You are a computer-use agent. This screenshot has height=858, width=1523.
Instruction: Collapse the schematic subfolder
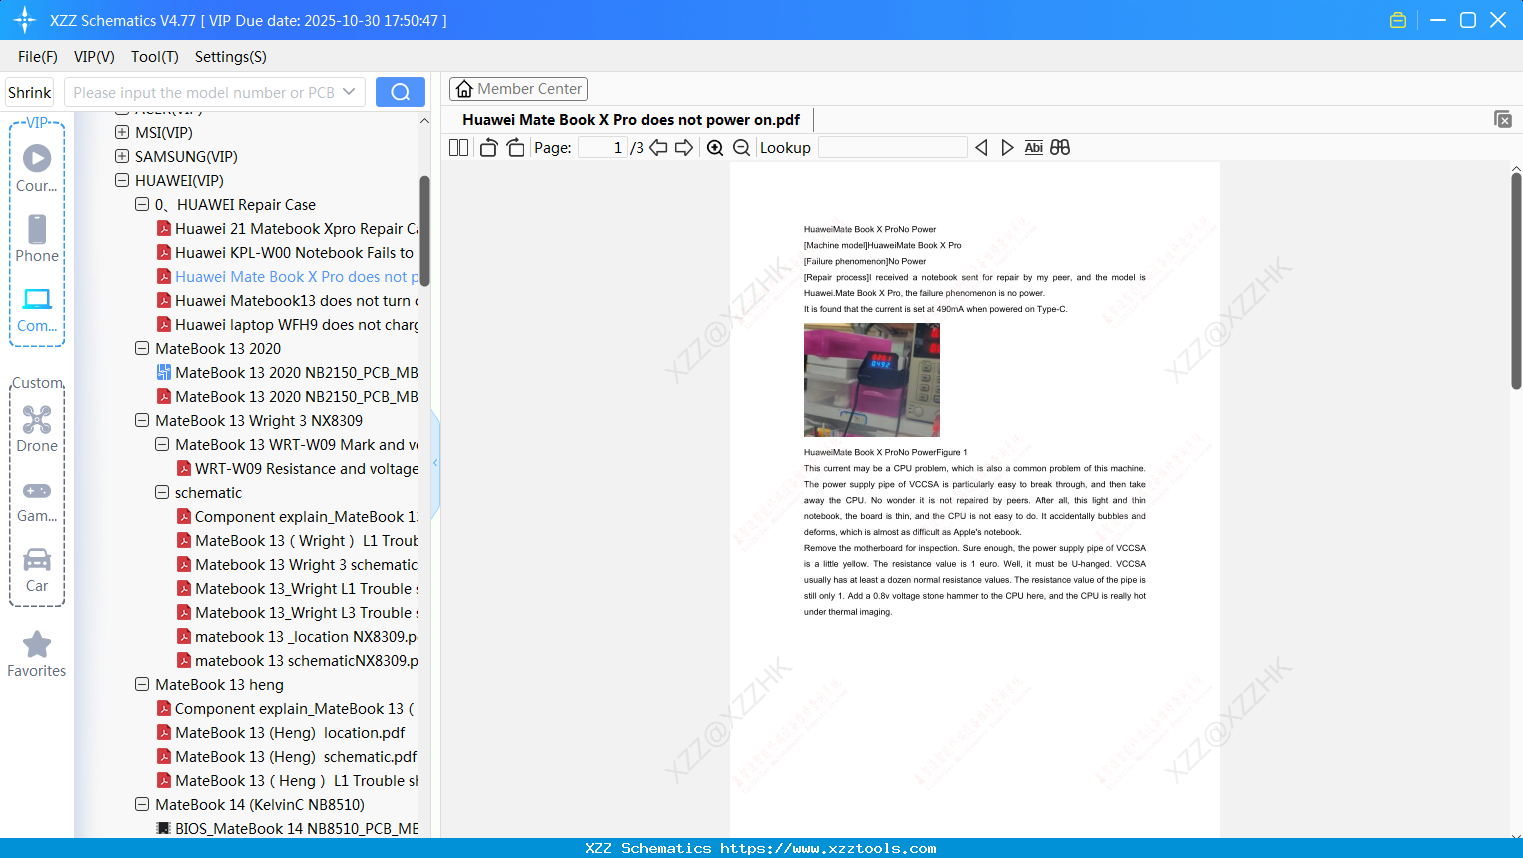(162, 492)
